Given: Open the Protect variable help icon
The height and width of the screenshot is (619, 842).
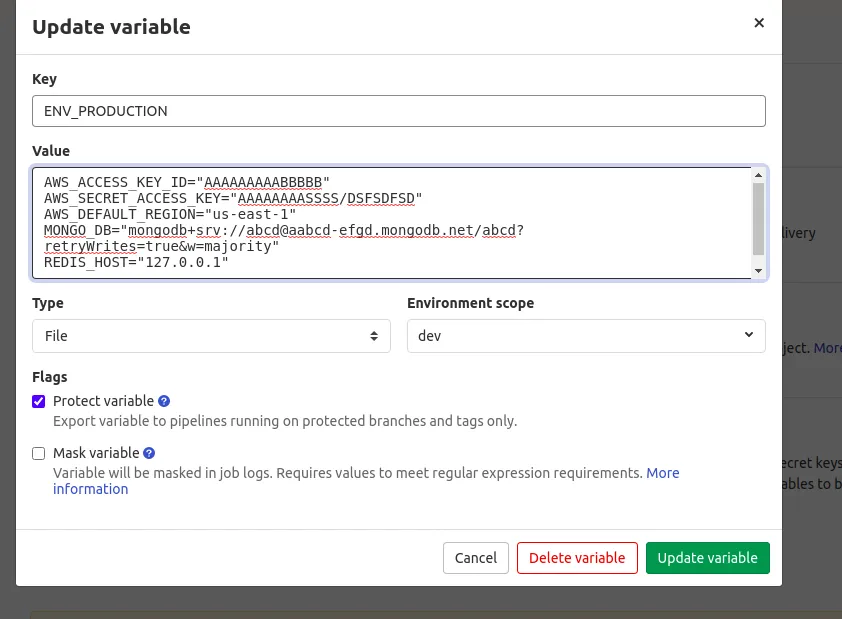Looking at the screenshot, I should click(165, 401).
